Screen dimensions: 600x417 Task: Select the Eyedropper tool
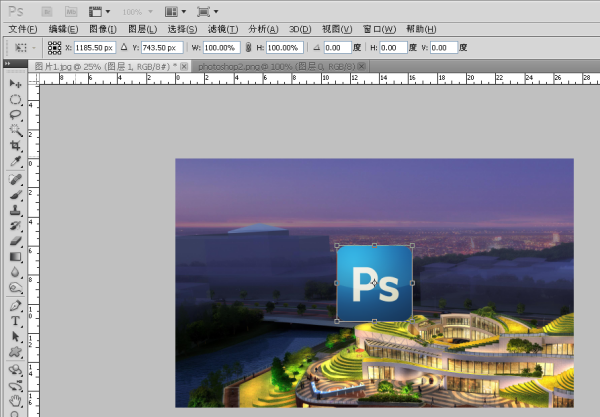tap(15, 161)
